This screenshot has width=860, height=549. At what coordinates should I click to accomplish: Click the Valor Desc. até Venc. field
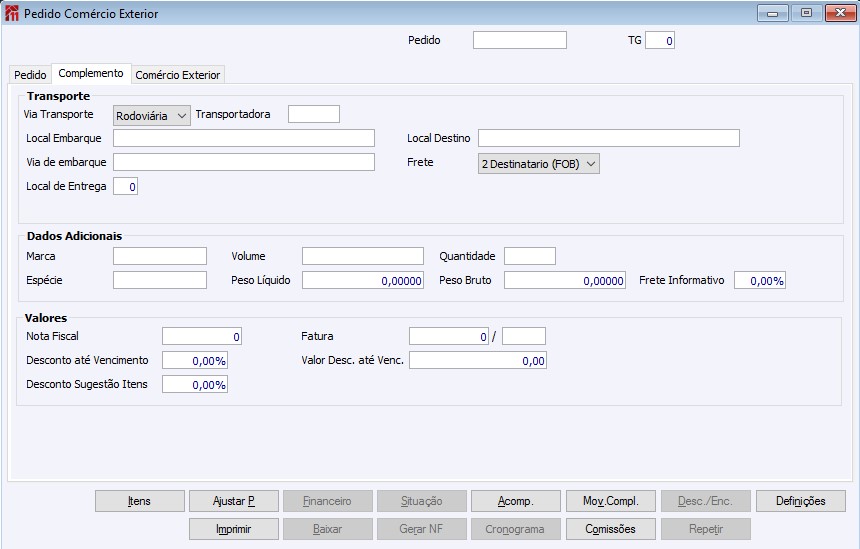(x=478, y=360)
